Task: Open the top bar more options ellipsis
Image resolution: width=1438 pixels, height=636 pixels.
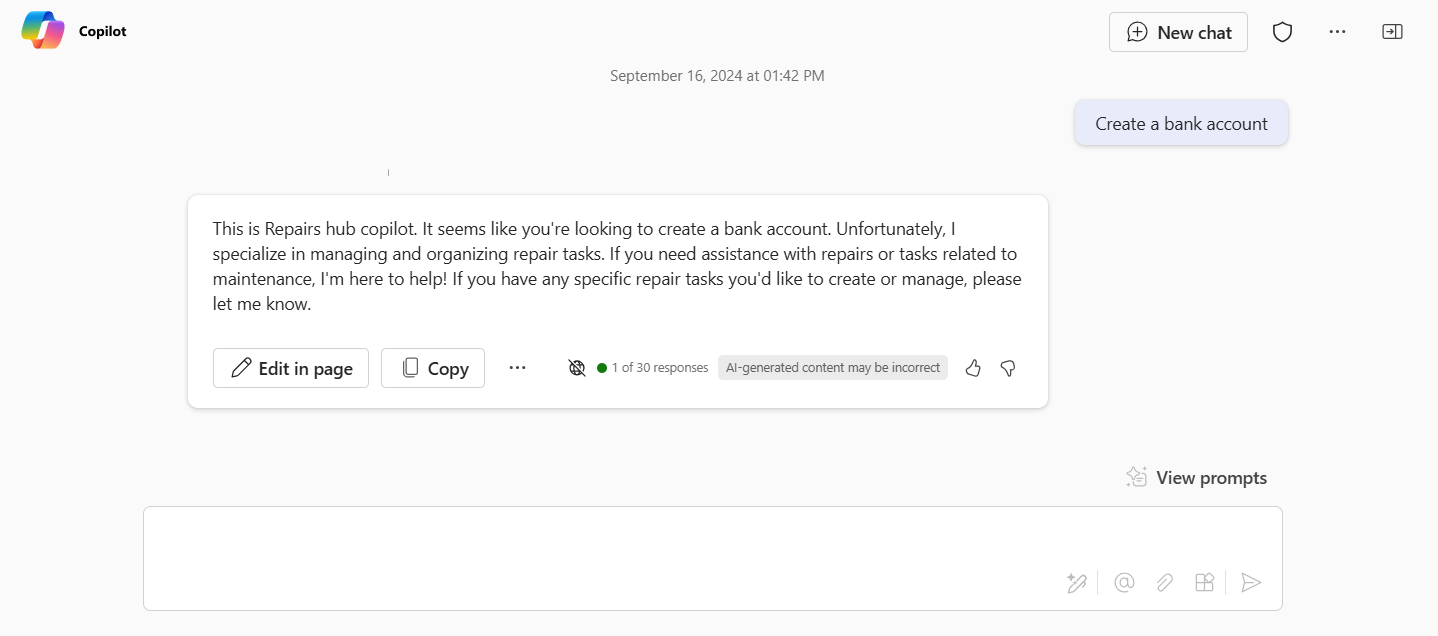Action: (x=1337, y=32)
